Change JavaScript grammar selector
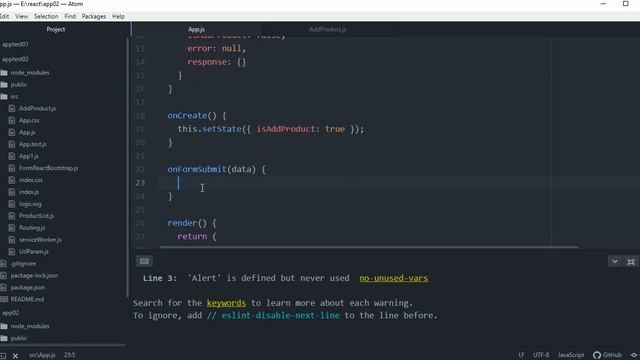This screenshot has width=640, height=360. pyautogui.click(x=571, y=355)
